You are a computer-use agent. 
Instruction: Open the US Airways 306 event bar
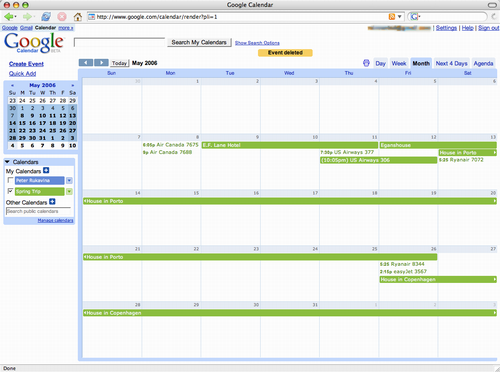[378, 160]
